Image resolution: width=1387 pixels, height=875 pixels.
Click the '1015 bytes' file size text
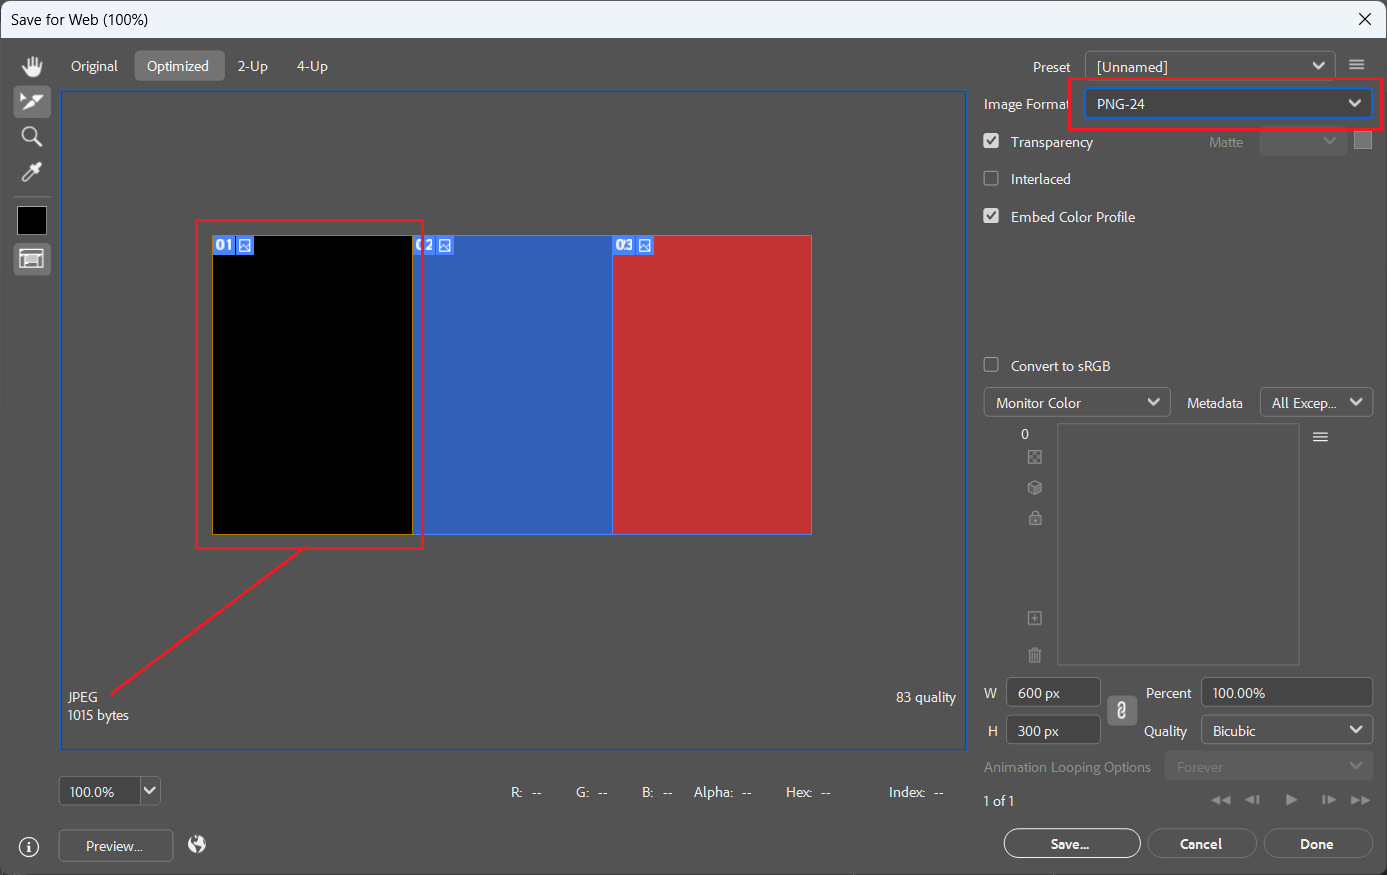pyautogui.click(x=98, y=715)
